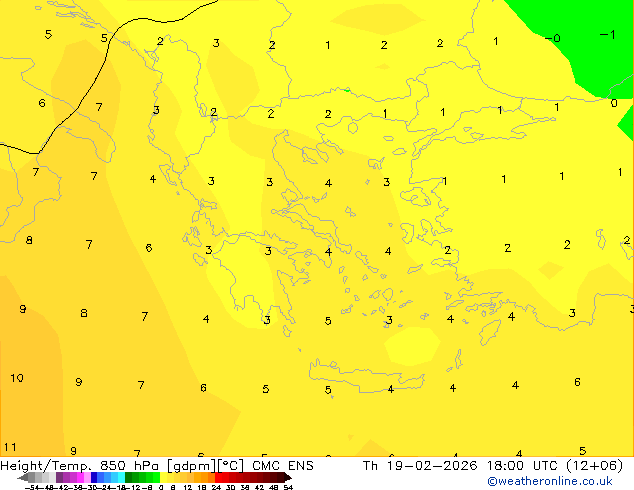Click the dark maroon right arrow end of the legend
634x490 pixels.
pos(288,477)
